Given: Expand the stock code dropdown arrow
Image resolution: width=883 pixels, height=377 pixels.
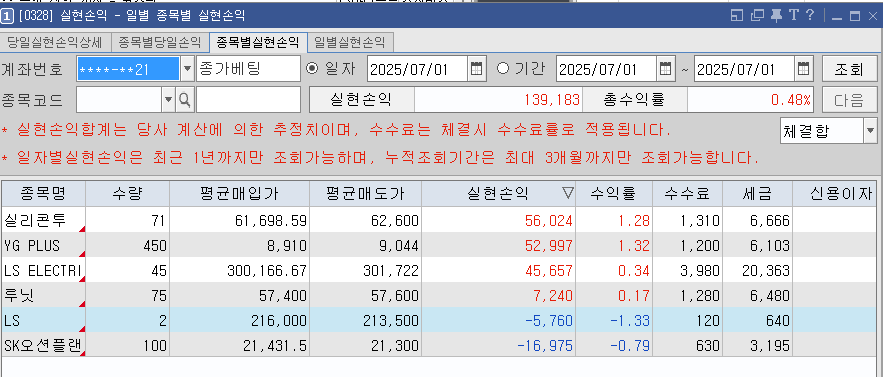Looking at the screenshot, I should pos(168,100).
